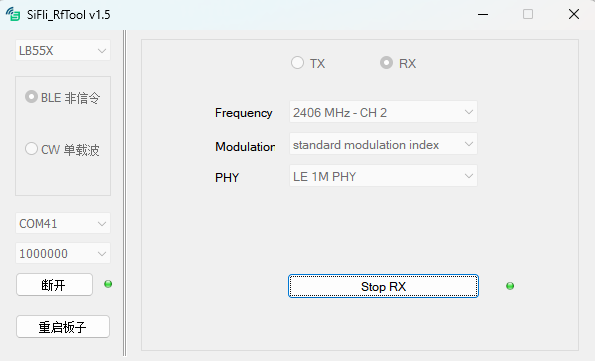Close the SiFli_RfTool window
Screen dimensions: 595x361
click(x=574, y=14)
